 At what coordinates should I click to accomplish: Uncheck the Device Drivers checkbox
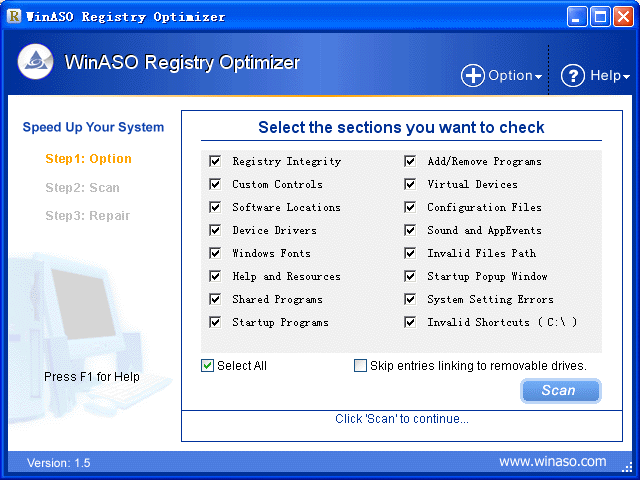pos(215,230)
